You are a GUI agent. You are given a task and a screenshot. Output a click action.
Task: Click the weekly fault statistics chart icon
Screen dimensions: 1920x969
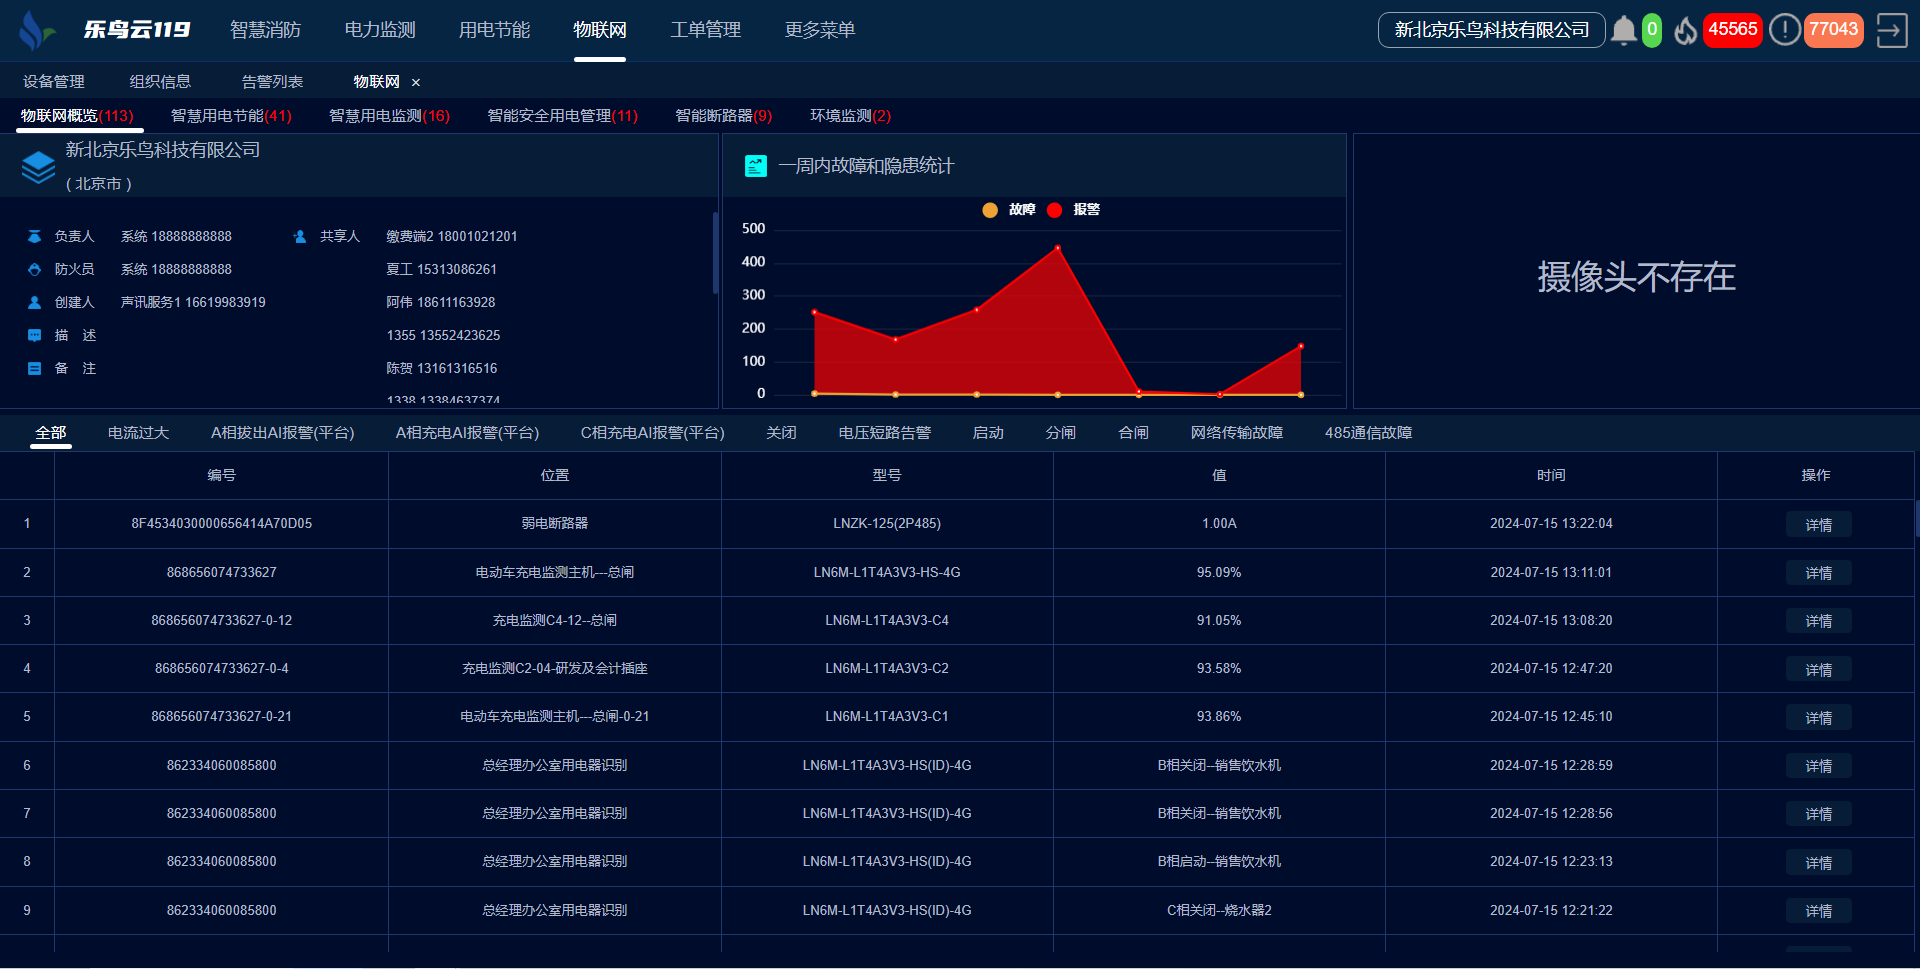[756, 166]
